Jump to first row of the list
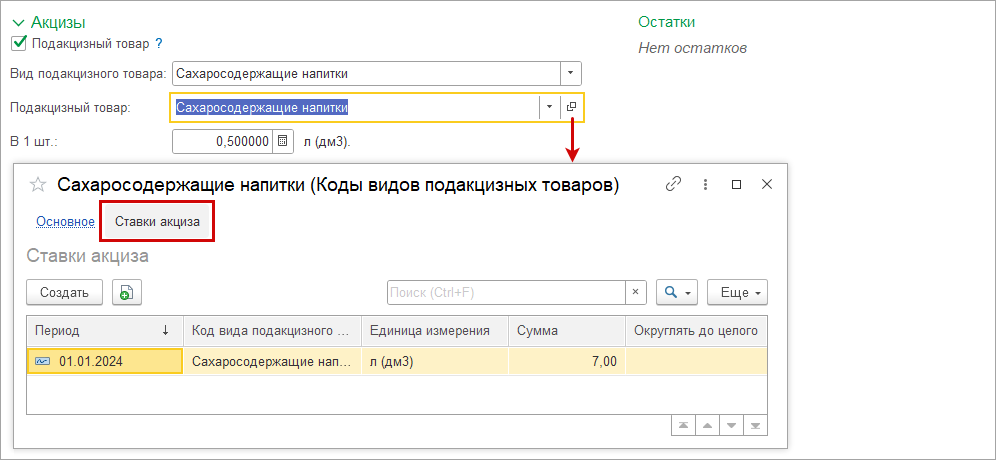 coord(683,425)
